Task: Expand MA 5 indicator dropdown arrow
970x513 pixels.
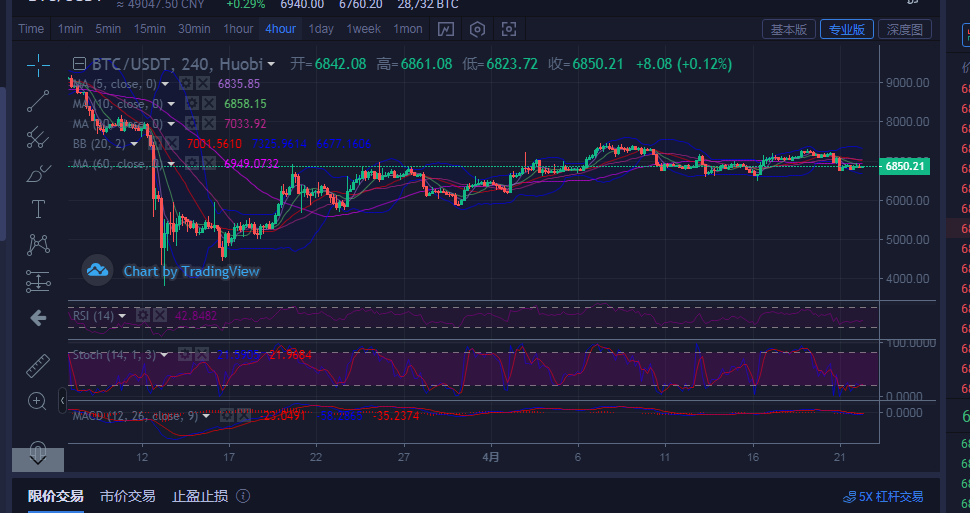Action: coord(165,84)
